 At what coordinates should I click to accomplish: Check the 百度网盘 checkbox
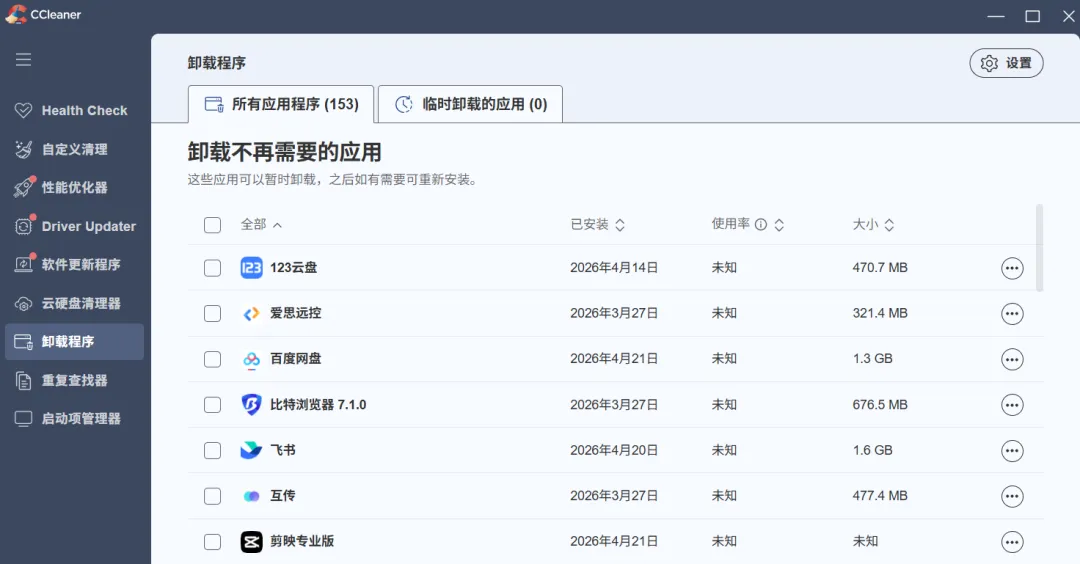tap(212, 359)
